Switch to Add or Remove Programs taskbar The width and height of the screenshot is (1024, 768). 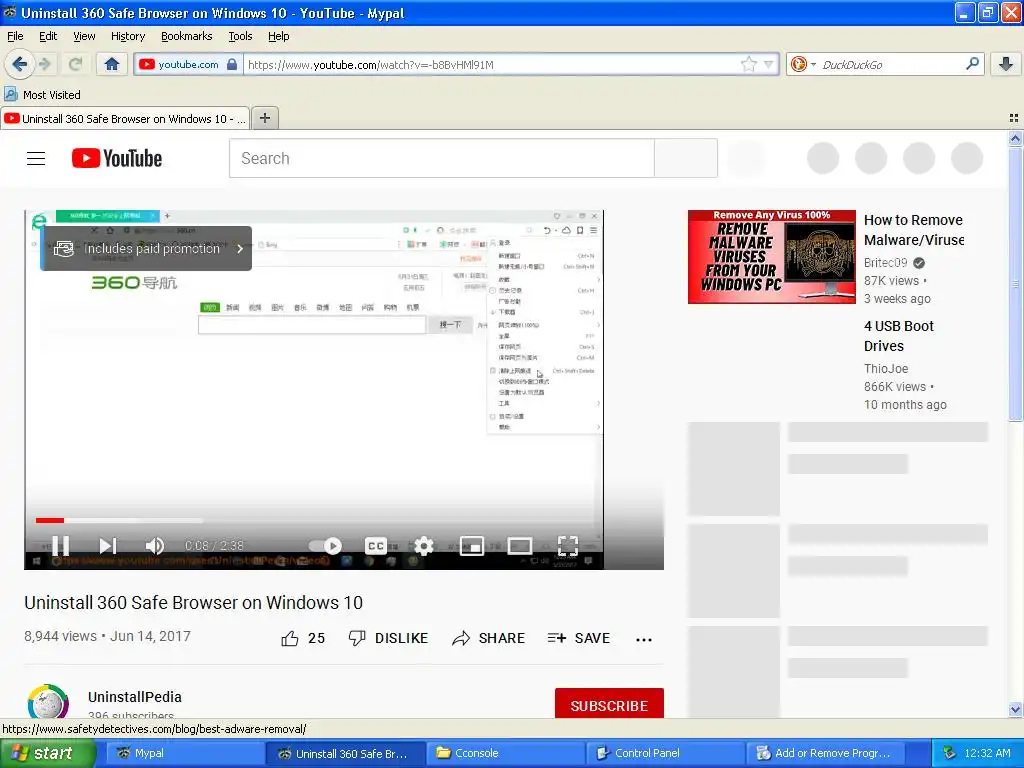[x=825, y=753]
